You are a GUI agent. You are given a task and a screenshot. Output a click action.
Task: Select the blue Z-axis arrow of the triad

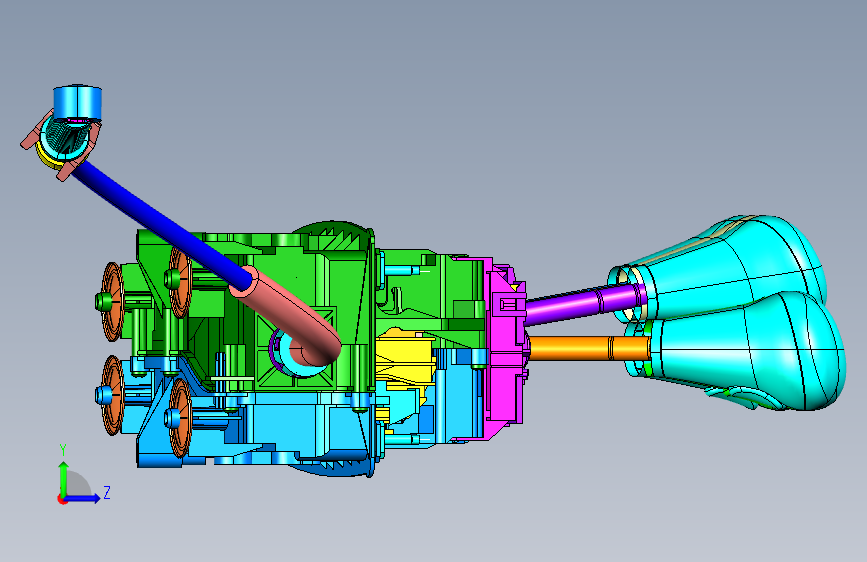(x=83, y=498)
